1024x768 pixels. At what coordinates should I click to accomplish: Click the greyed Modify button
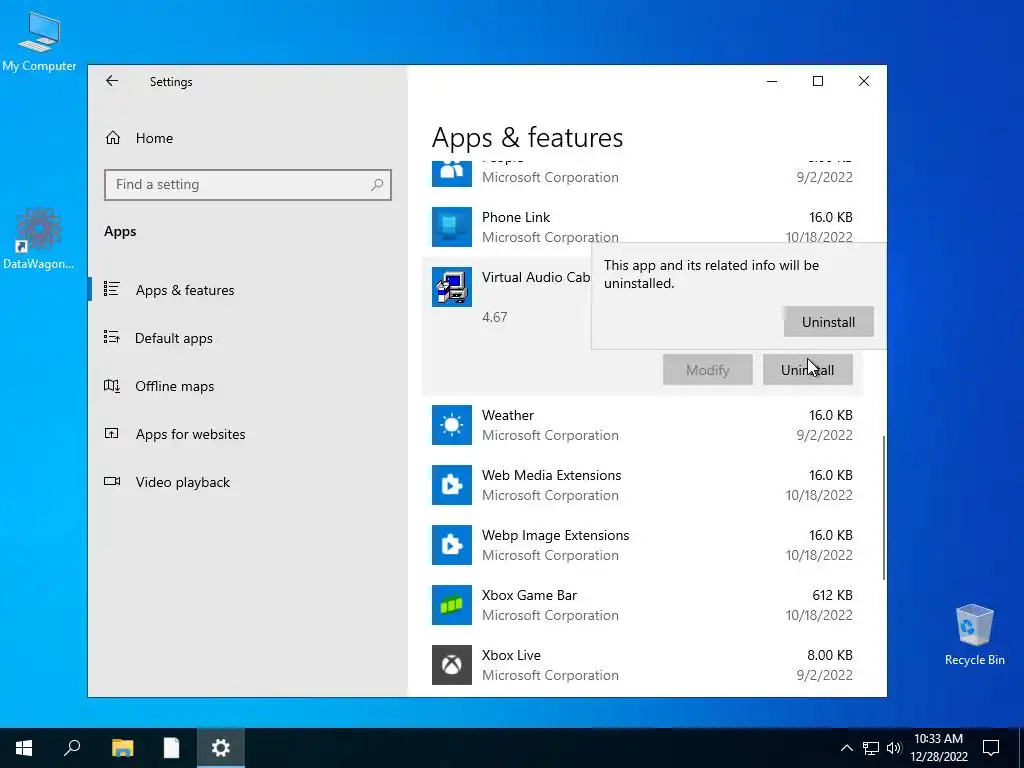[708, 370]
